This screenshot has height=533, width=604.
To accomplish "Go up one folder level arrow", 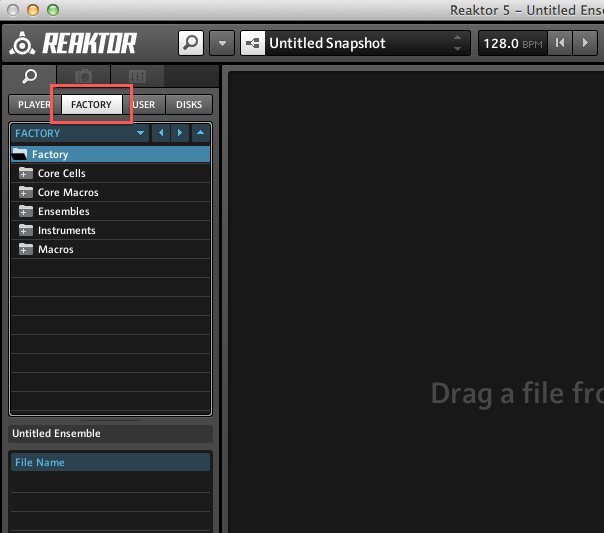I will pyautogui.click(x=200, y=133).
